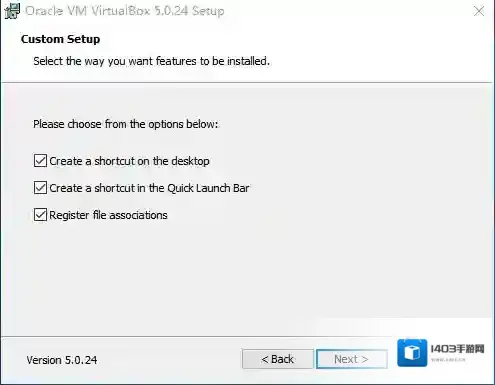The image size is (495, 385).
Task: Click the 'Select the way you want features' subtitle
Action: point(151,61)
